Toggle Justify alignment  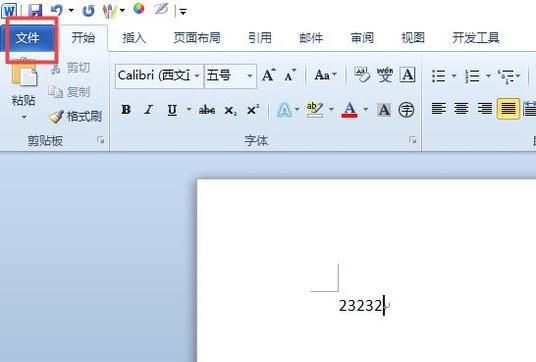[x=508, y=108]
